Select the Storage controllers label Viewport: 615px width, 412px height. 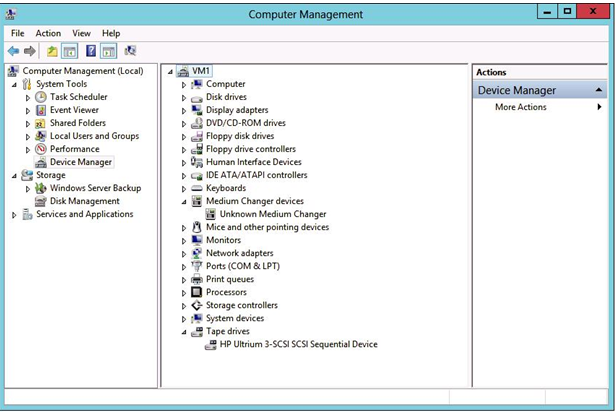point(242,305)
